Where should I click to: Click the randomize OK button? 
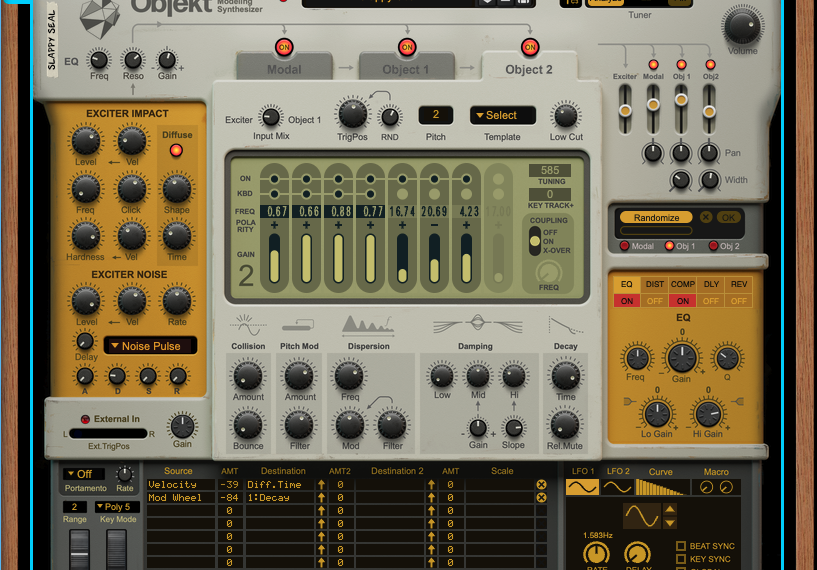(728, 217)
